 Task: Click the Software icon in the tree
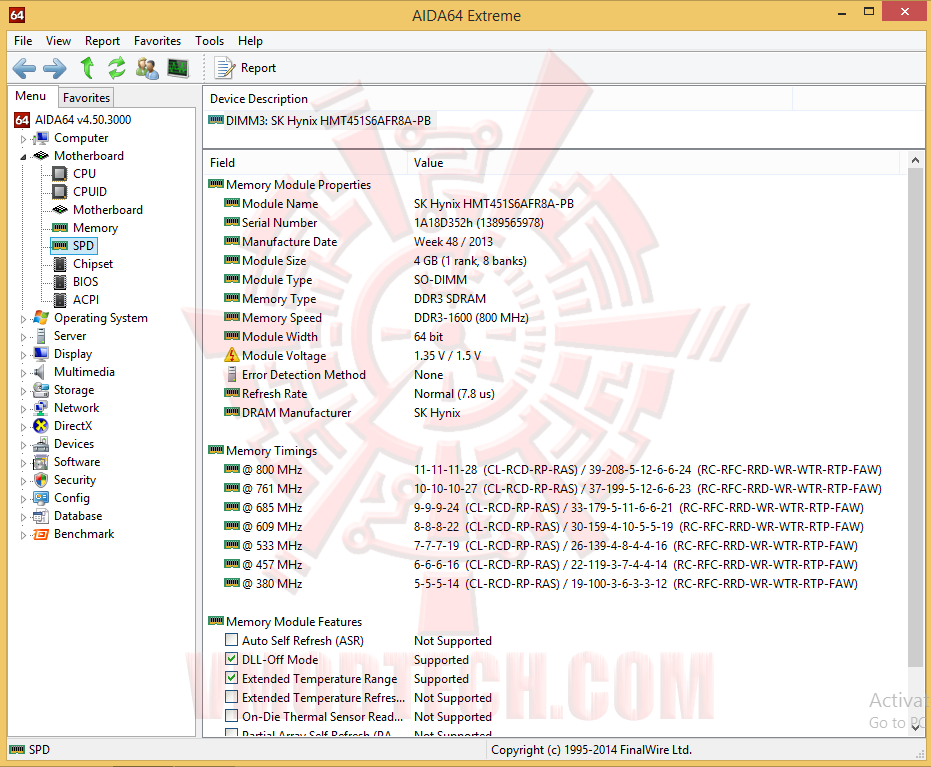click(x=41, y=462)
